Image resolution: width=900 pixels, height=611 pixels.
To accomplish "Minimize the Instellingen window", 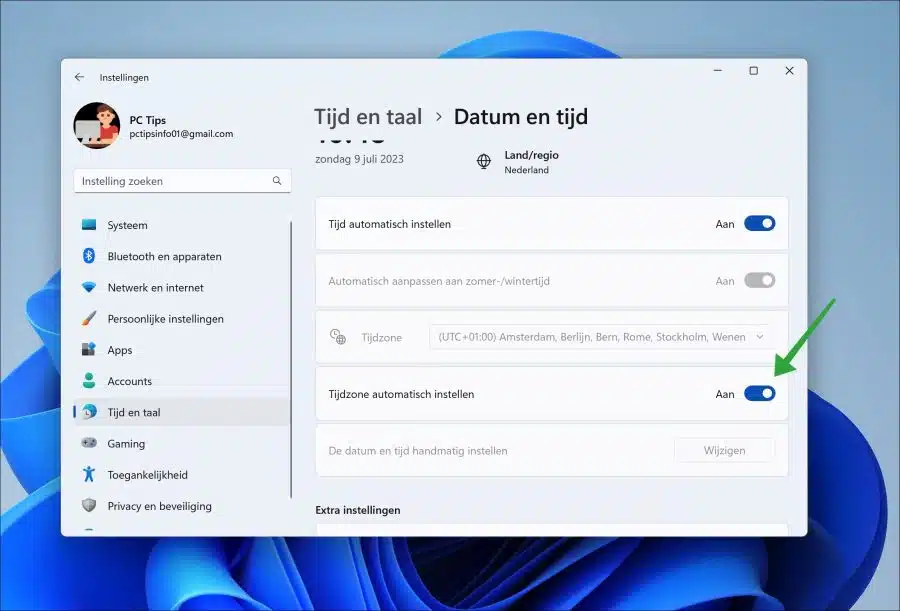I will [717, 71].
